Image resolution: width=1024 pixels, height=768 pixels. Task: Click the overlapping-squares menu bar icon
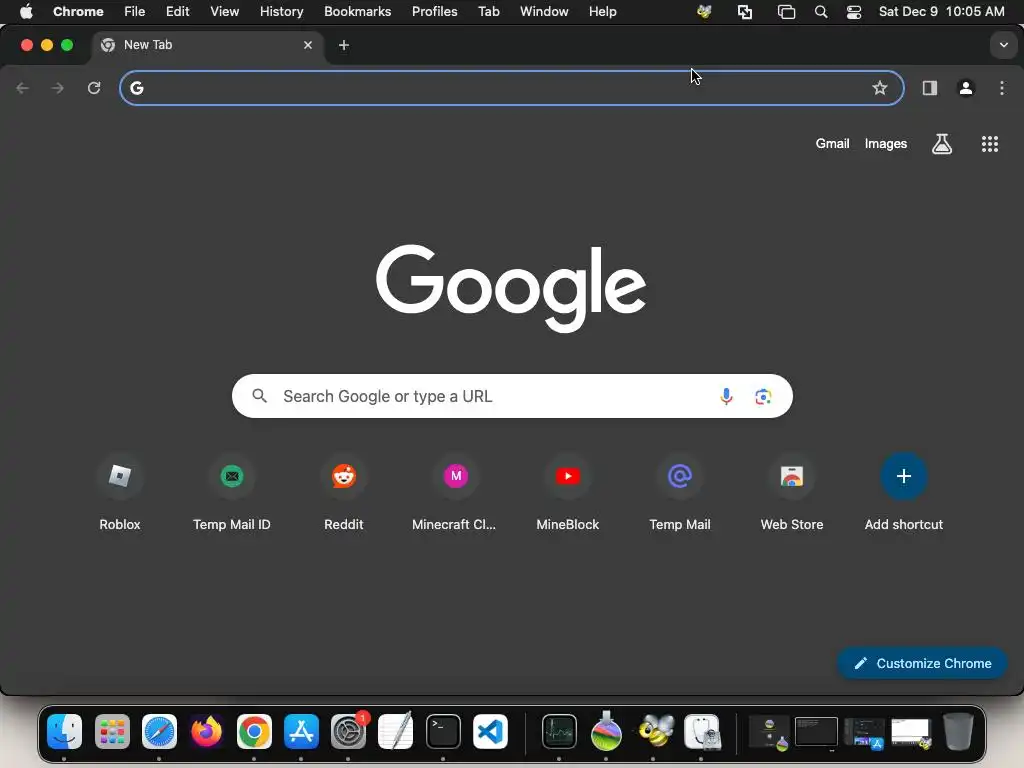(x=744, y=12)
